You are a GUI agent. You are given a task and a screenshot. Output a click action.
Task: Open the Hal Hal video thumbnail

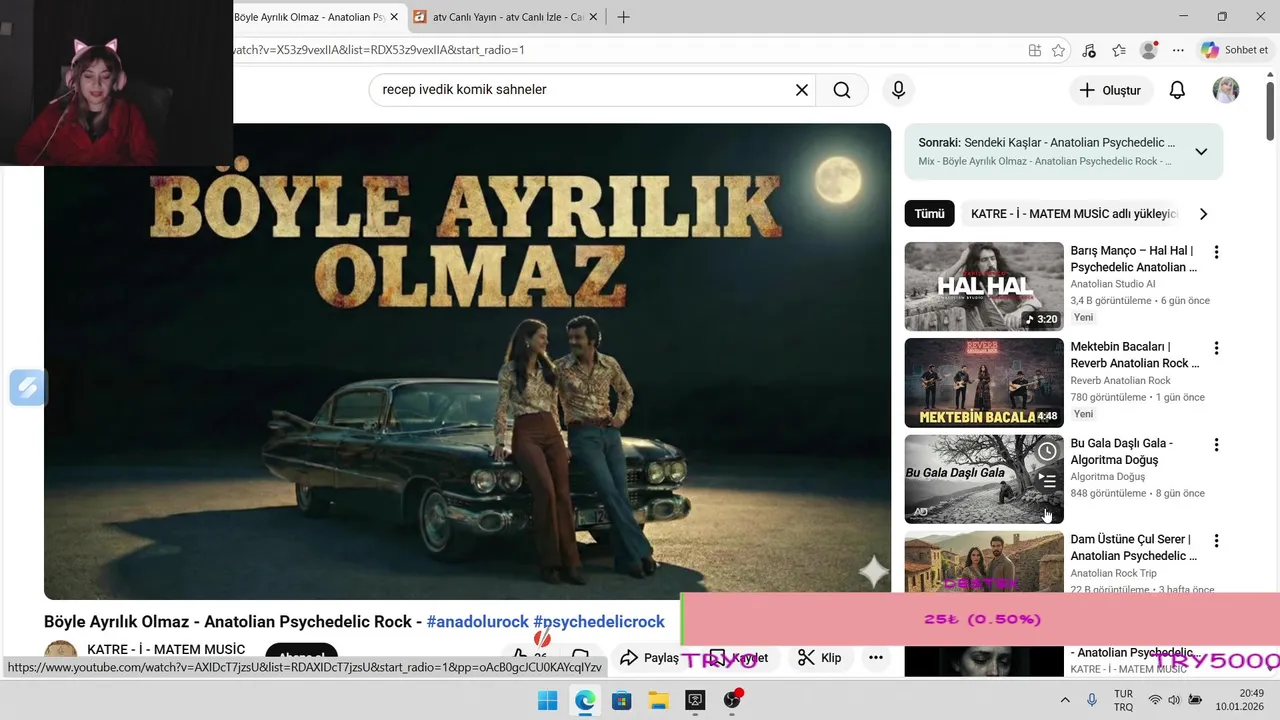tap(984, 286)
